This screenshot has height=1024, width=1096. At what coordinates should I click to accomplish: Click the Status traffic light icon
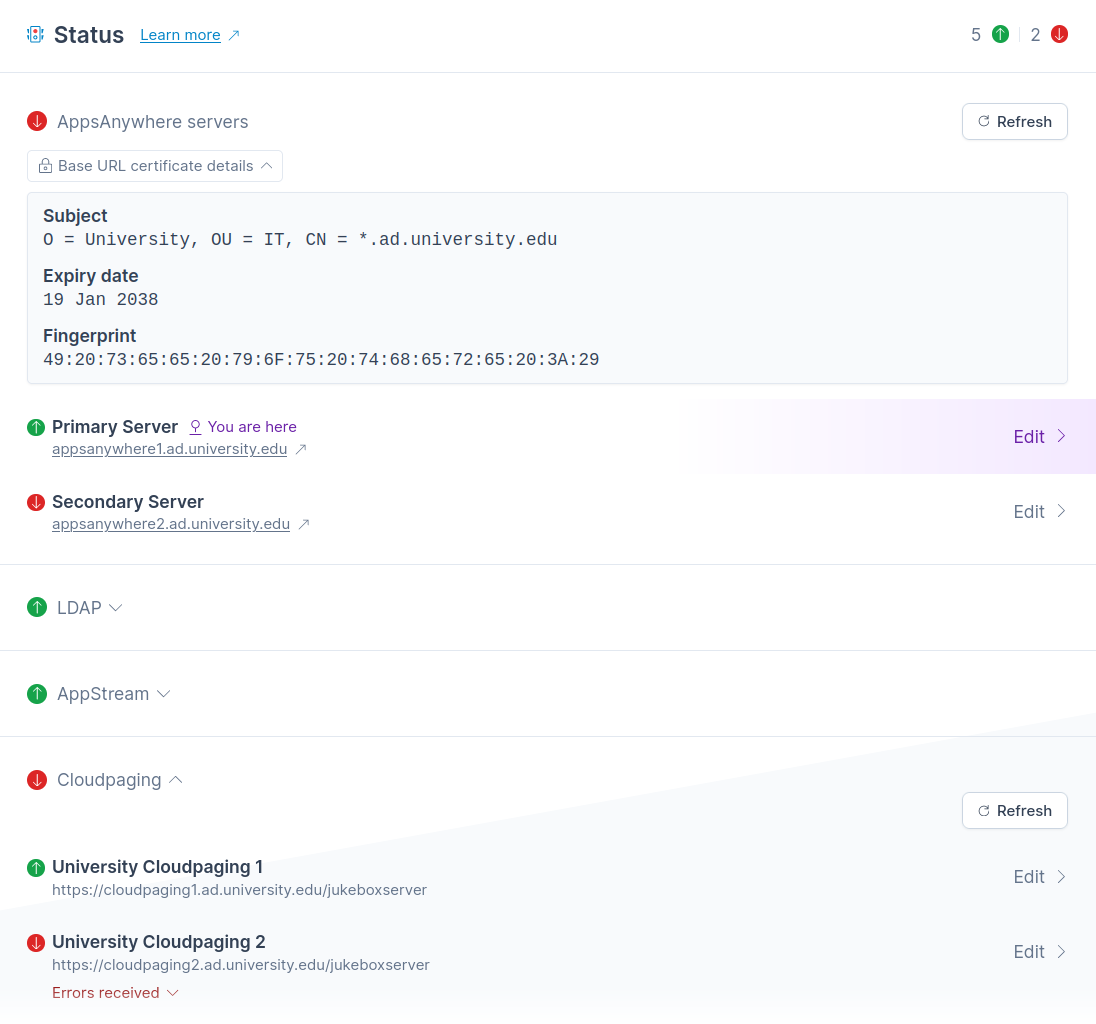pyautogui.click(x=36, y=35)
